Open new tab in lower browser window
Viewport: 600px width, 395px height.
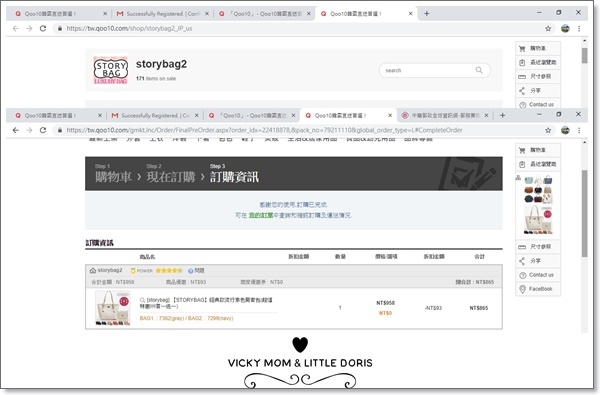502,115
